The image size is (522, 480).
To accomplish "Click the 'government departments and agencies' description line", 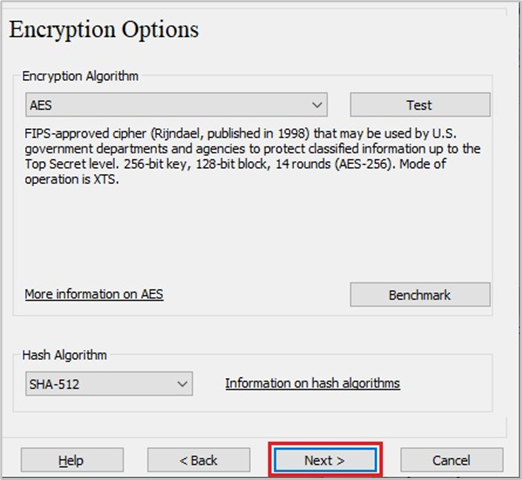I will 252,149.
